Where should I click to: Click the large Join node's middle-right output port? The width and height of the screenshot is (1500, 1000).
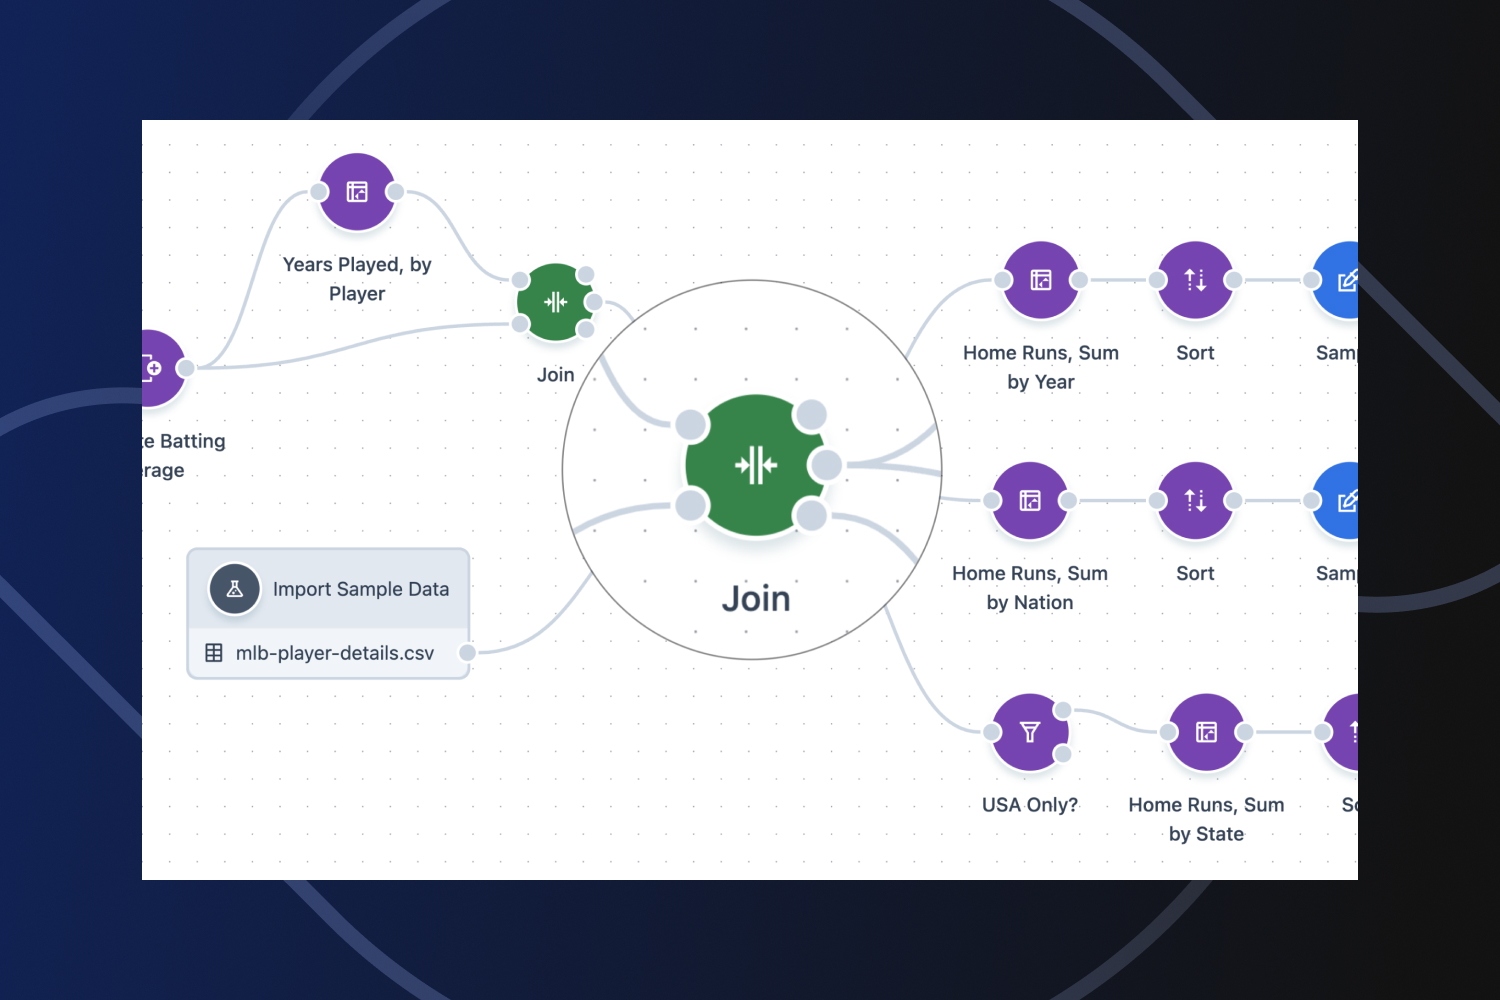click(826, 465)
